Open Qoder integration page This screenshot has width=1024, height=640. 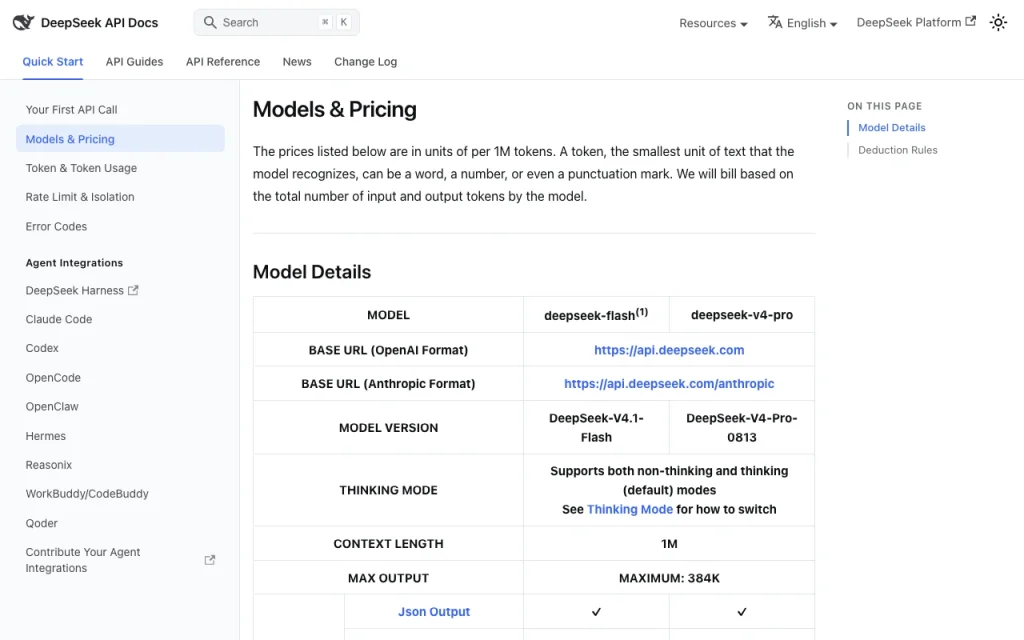pos(120,522)
